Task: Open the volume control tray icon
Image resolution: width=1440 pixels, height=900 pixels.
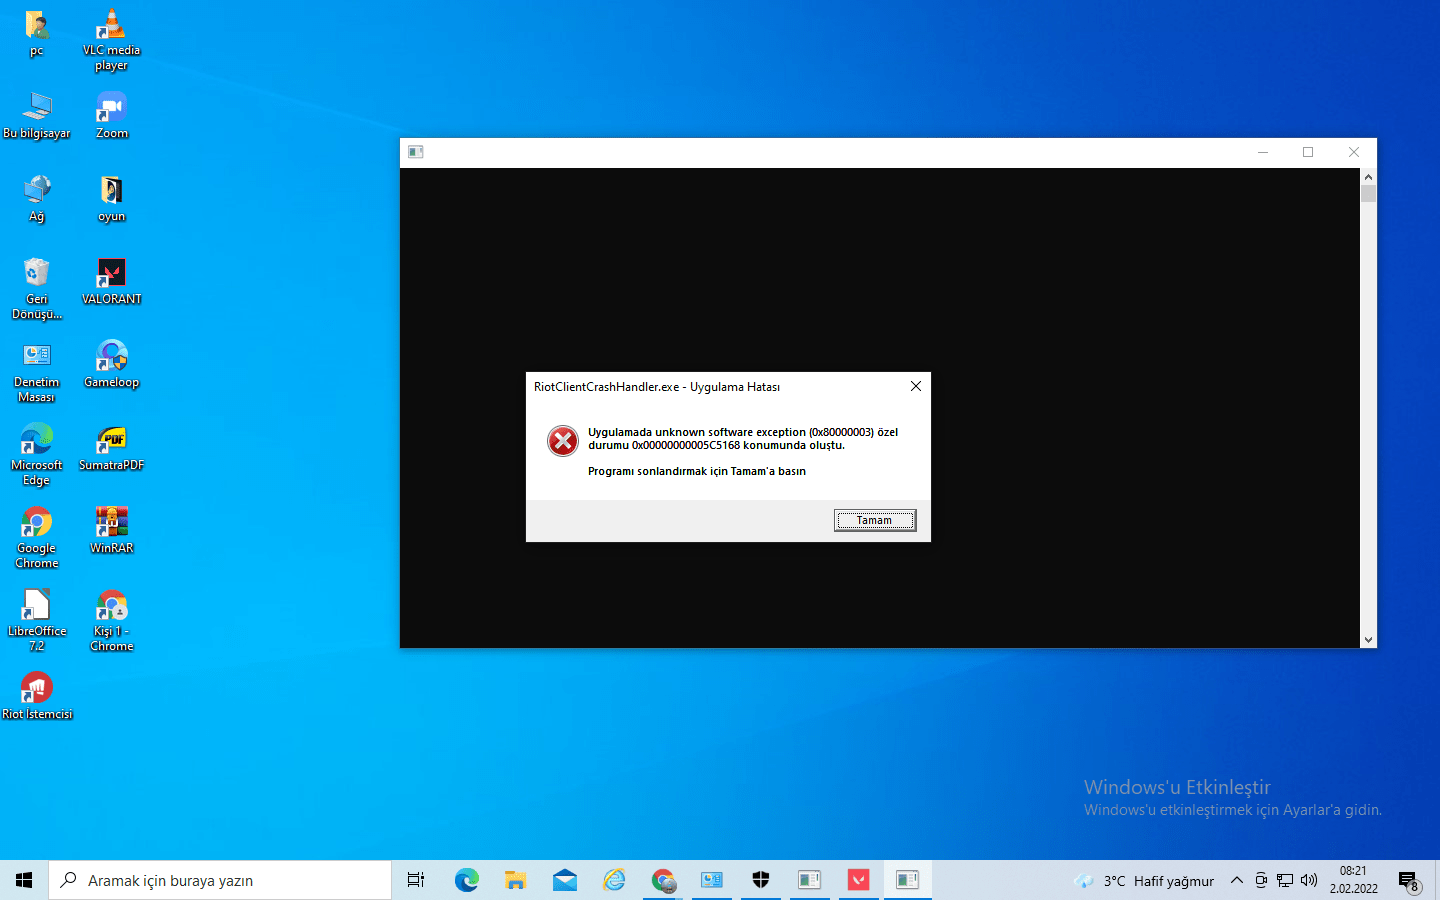Action: [1309, 881]
